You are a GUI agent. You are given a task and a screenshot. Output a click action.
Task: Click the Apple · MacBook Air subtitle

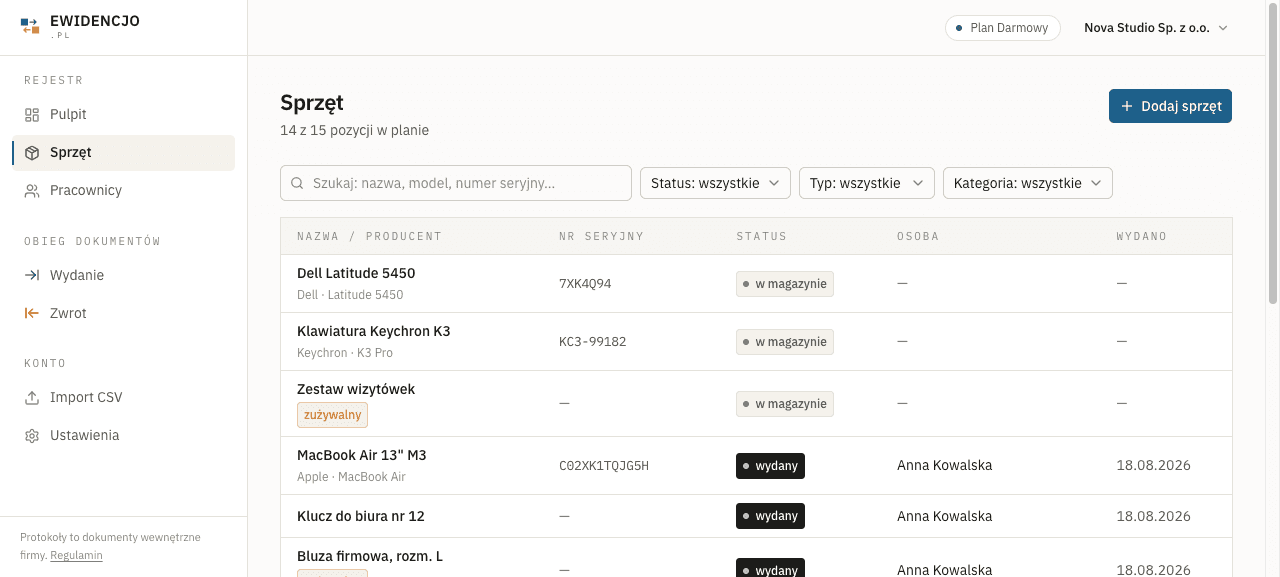pyautogui.click(x=351, y=477)
